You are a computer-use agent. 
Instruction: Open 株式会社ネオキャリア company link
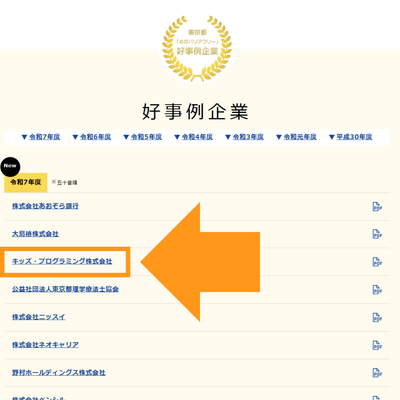(45, 345)
